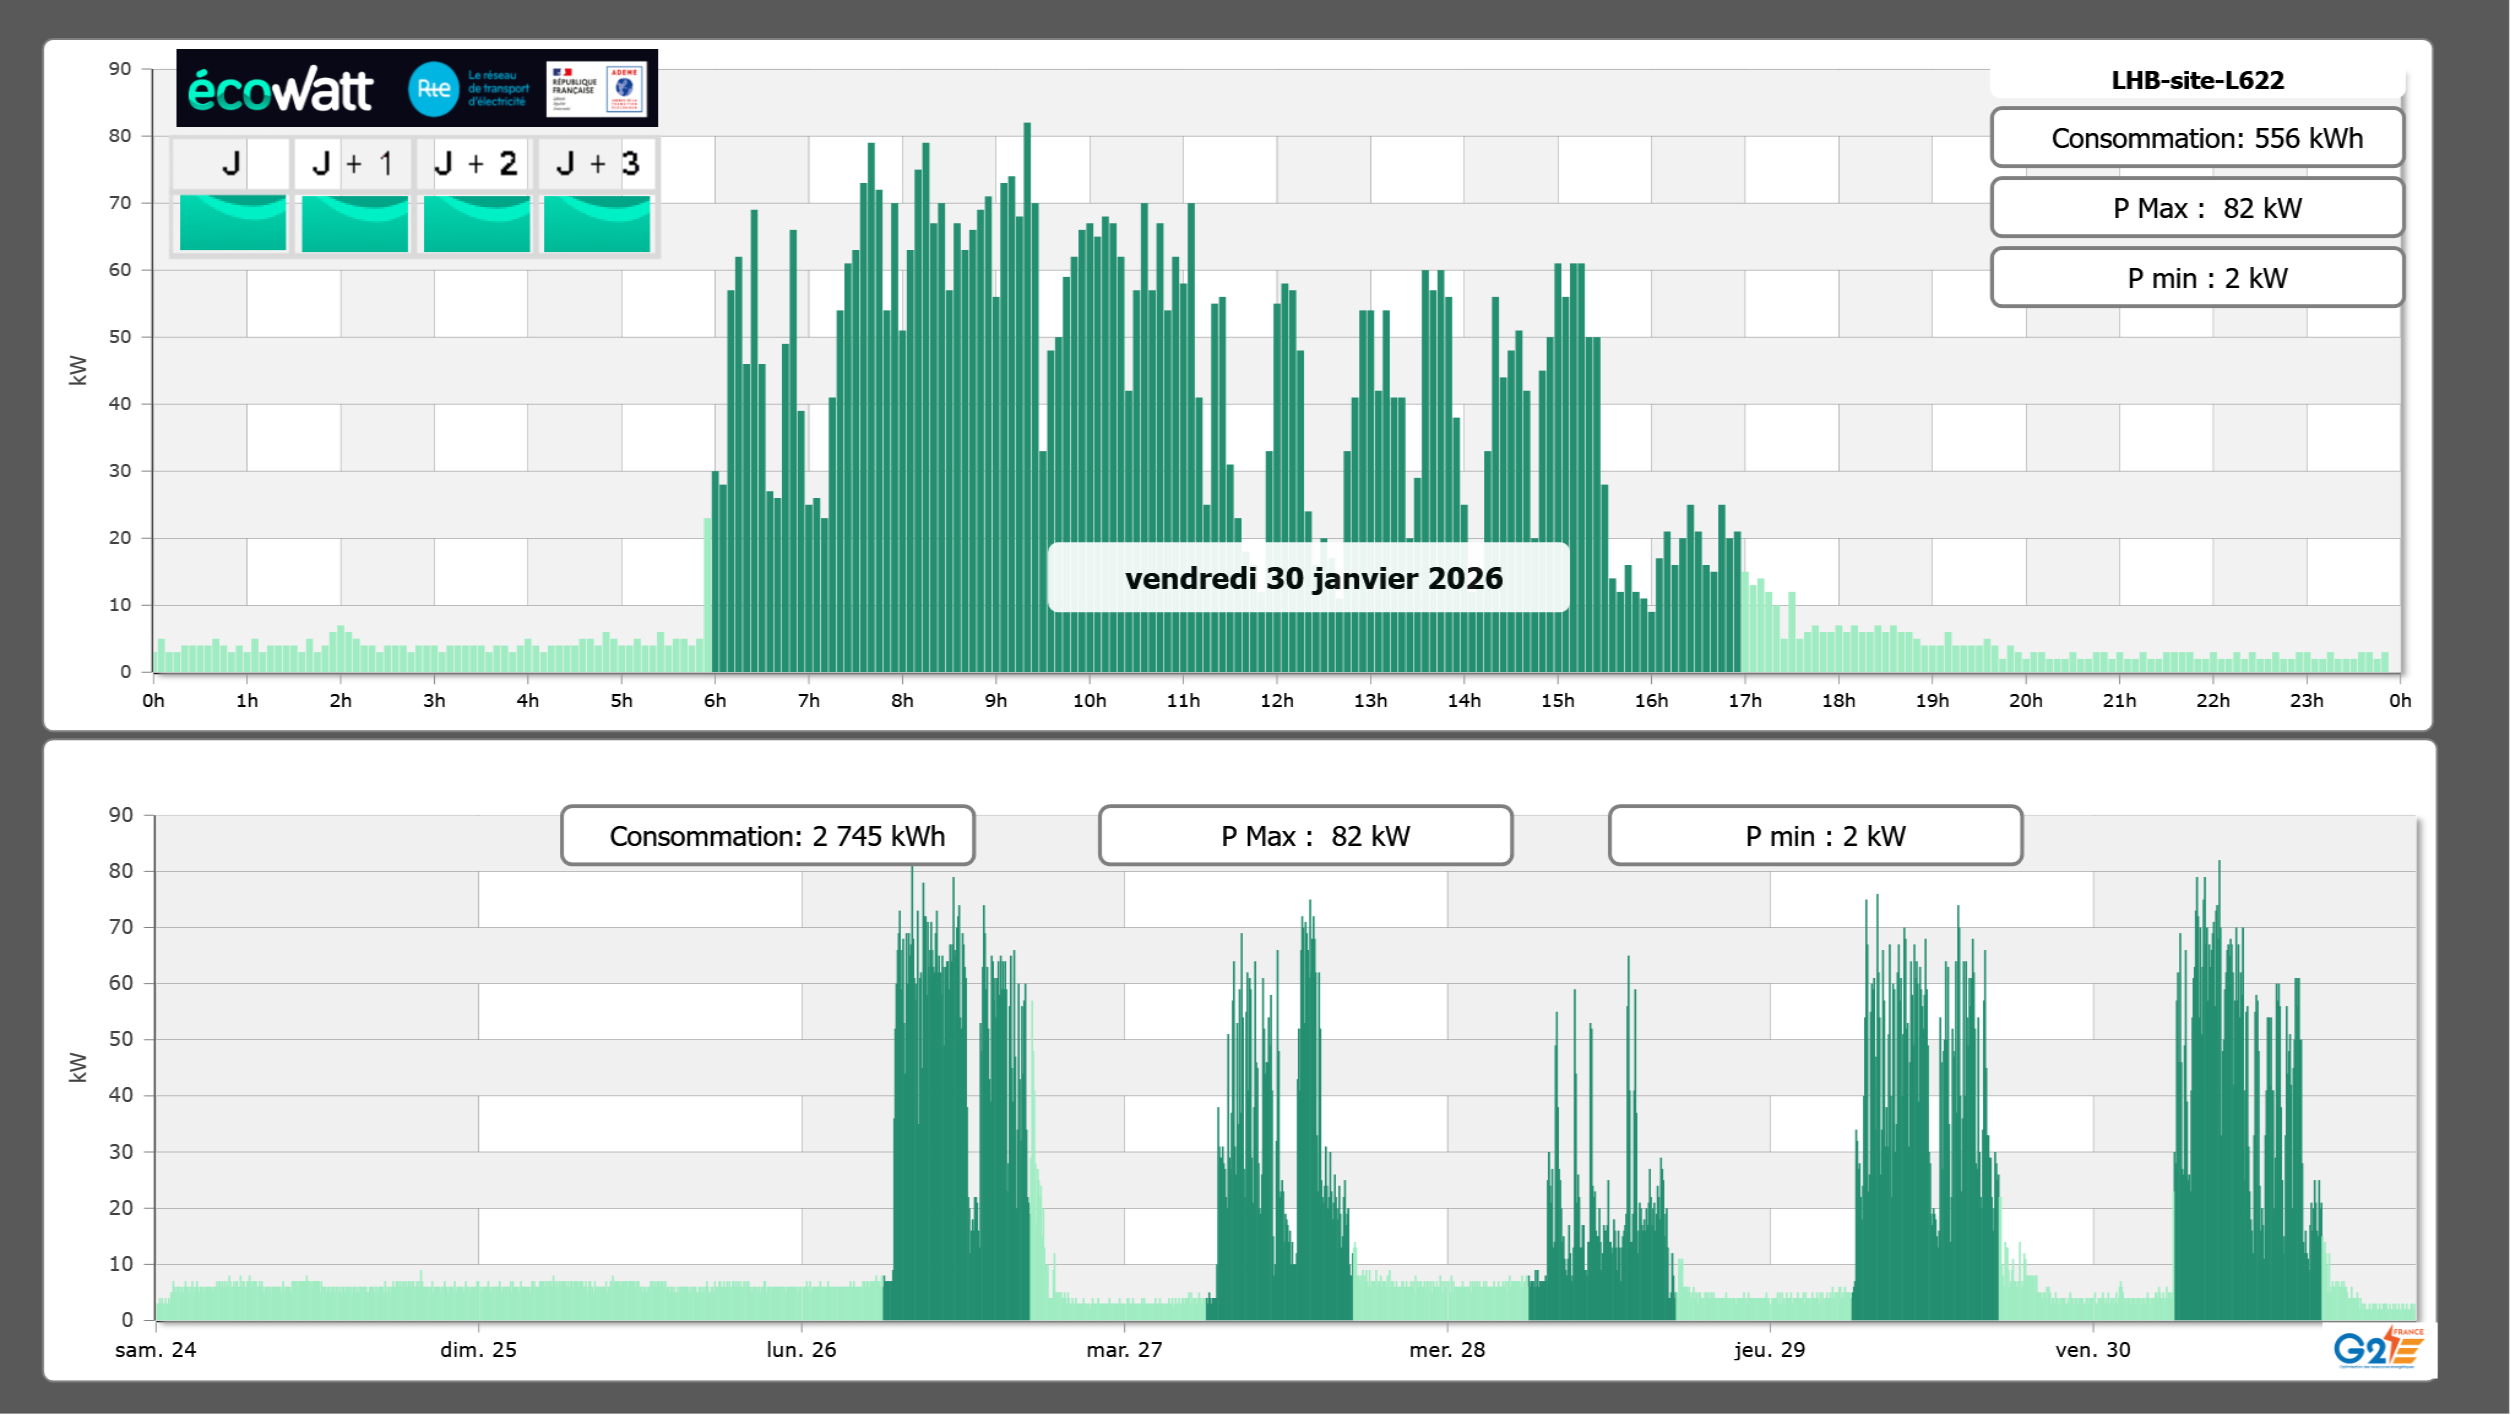The height and width of the screenshot is (1415, 2511).
Task: Select the green J+2 forecast tile
Action: click(x=476, y=223)
